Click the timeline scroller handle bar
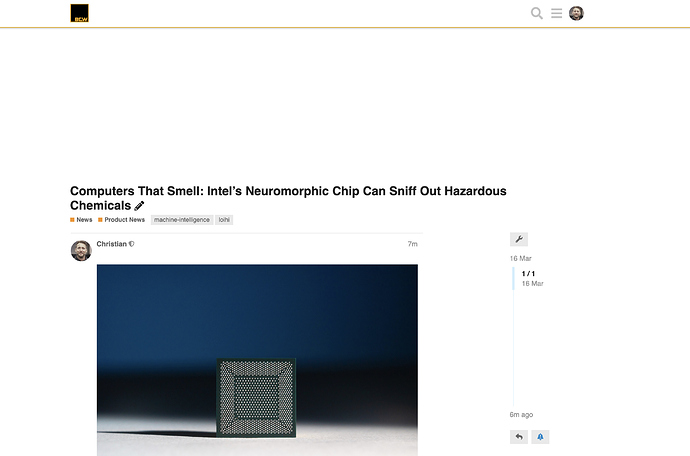 pos(514,278)
